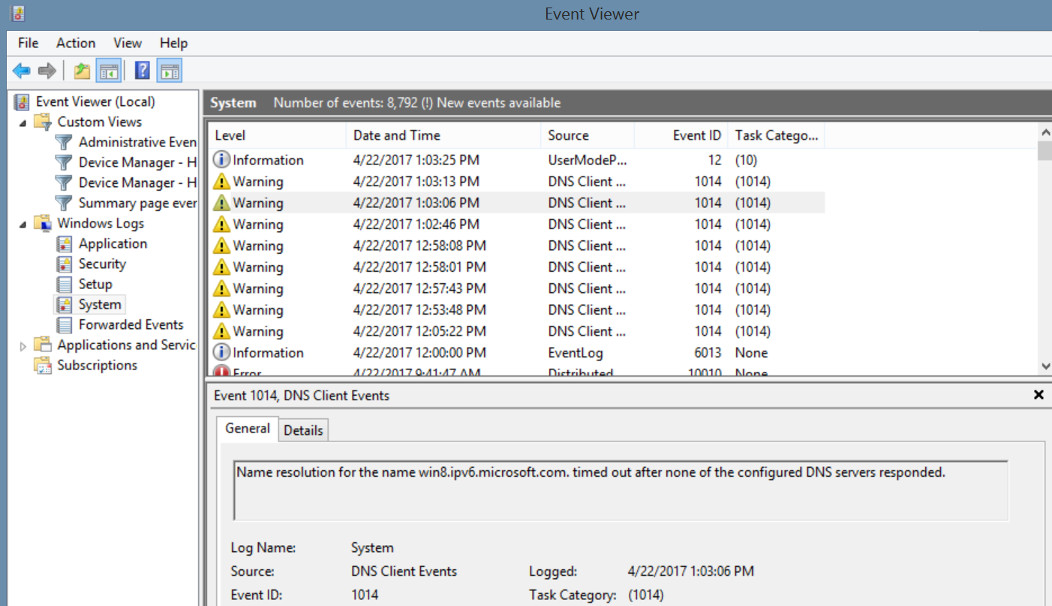Image resolution: width=1052 pixels, height=606 pixels.
Task: Click the UserModeP... source cell
Action: [x=587, y=160]
